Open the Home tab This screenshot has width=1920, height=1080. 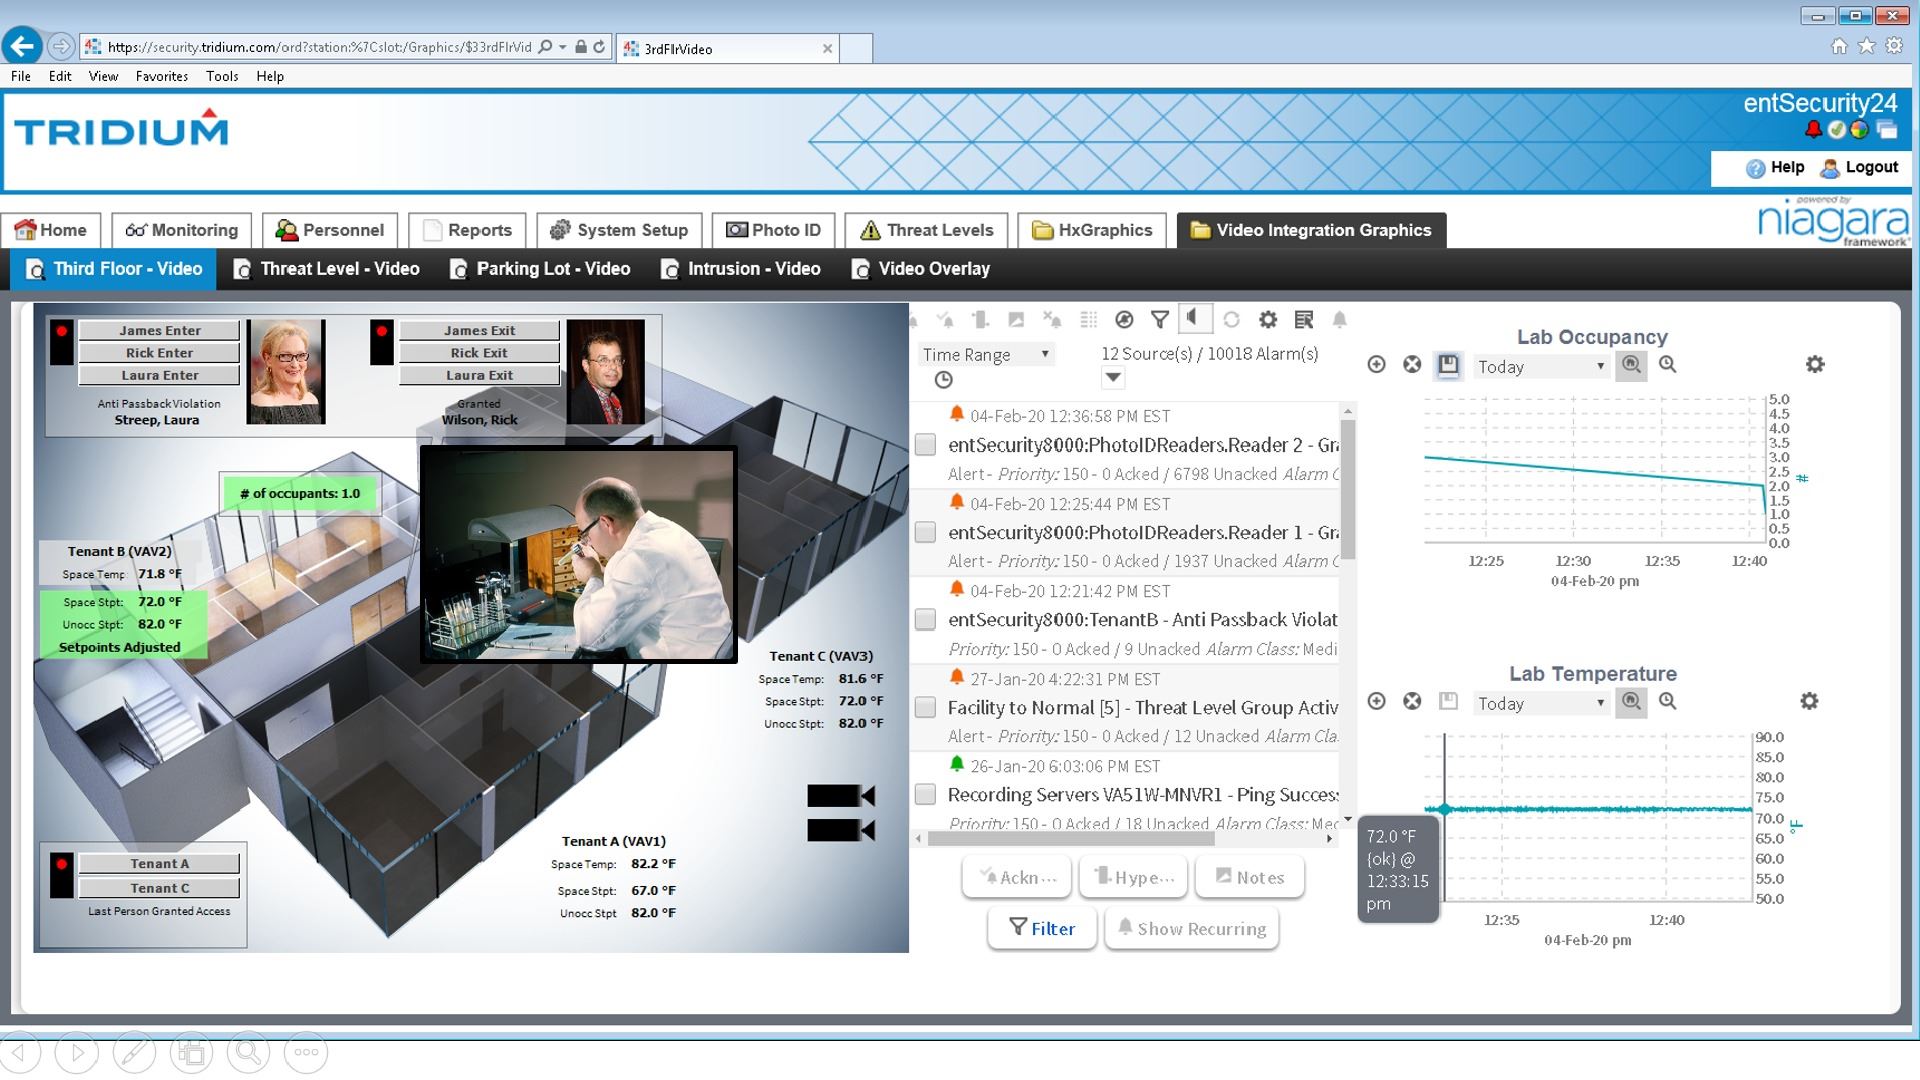pos(51,230)
